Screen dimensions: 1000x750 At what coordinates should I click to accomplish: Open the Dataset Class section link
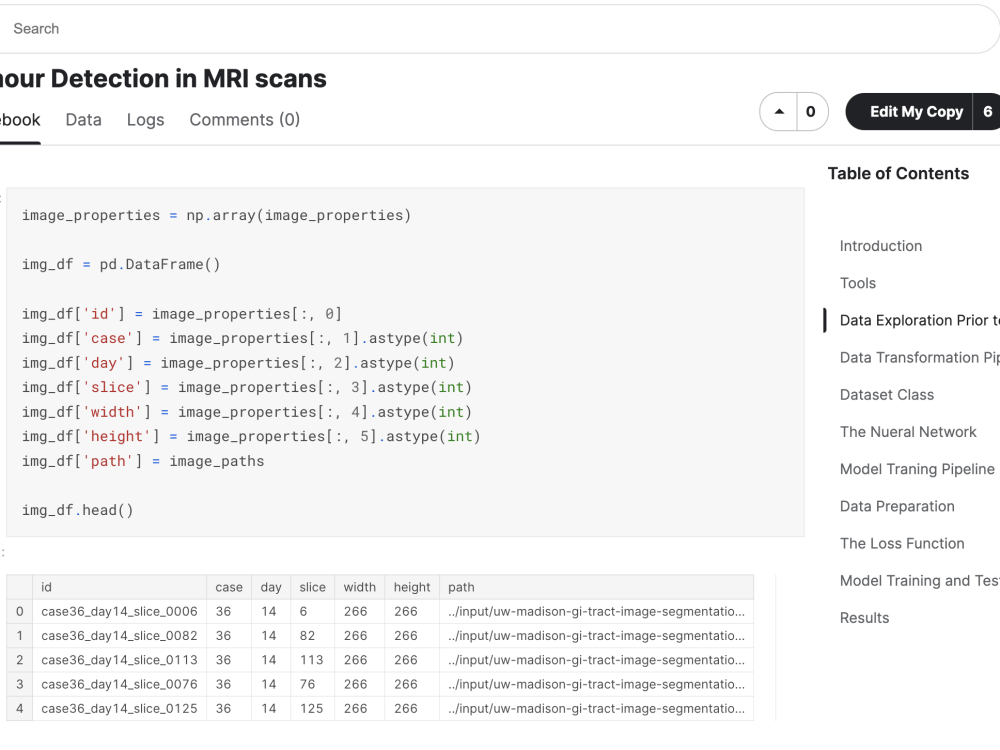[886, 395]
